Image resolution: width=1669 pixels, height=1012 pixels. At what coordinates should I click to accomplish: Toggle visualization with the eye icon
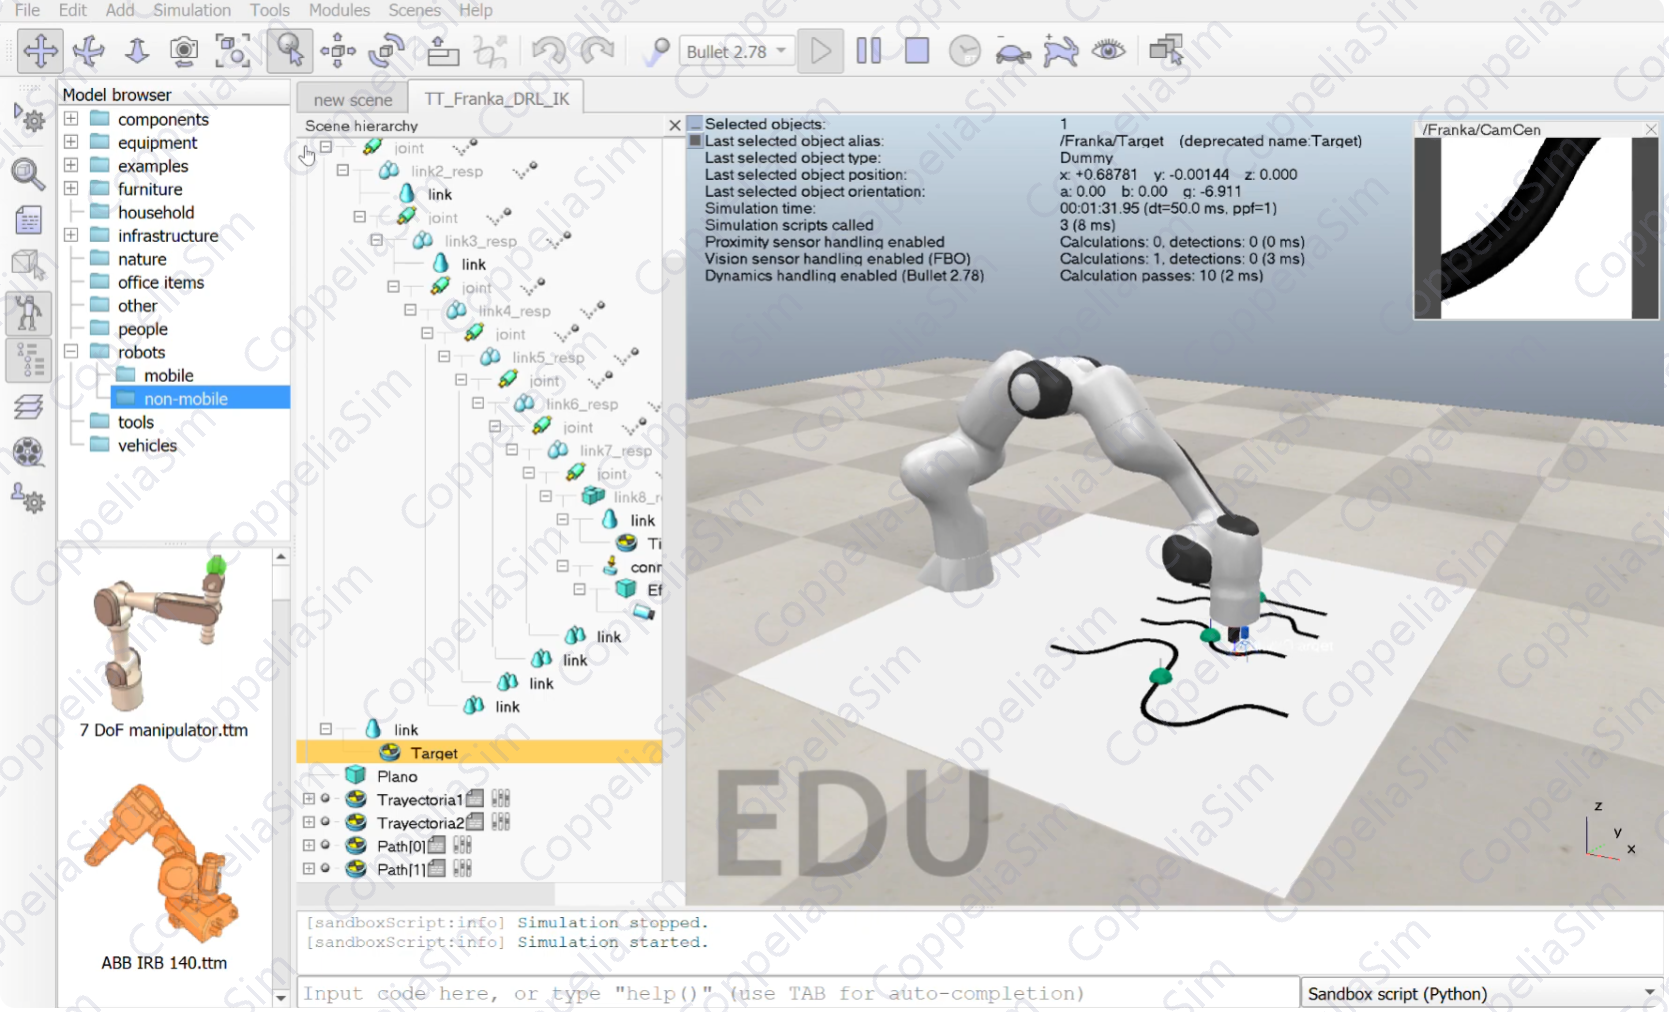[1109, 50]
